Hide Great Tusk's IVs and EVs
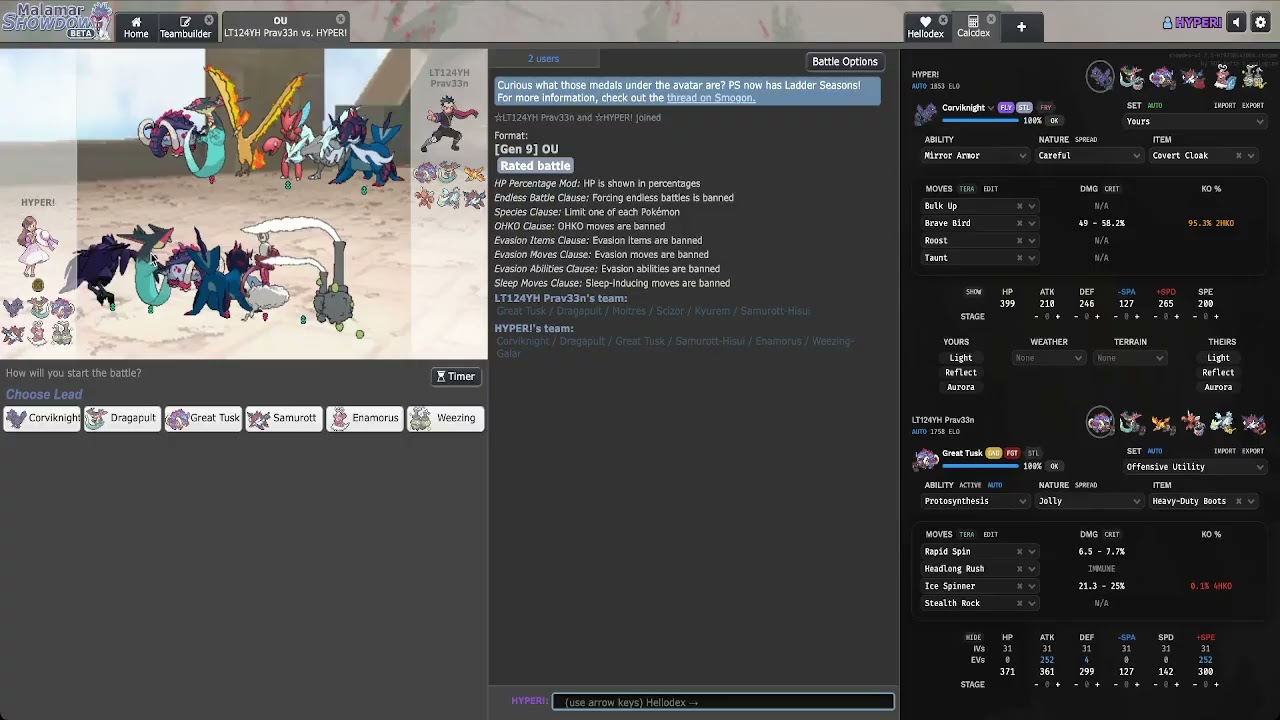 [973, 637]
